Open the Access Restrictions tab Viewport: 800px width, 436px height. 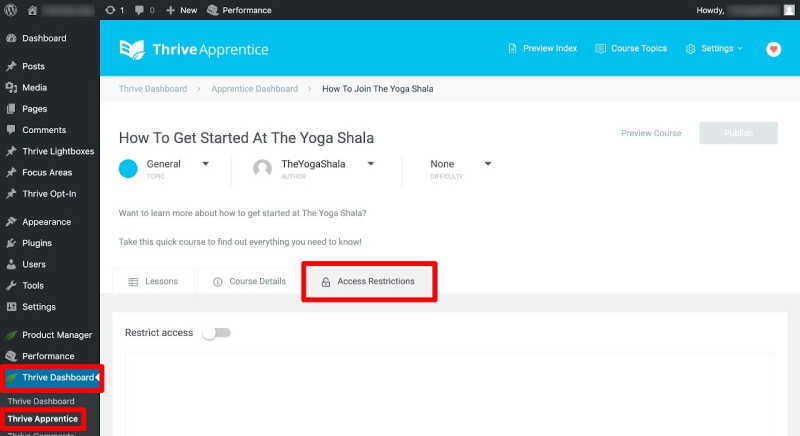(x=368, y=282)
